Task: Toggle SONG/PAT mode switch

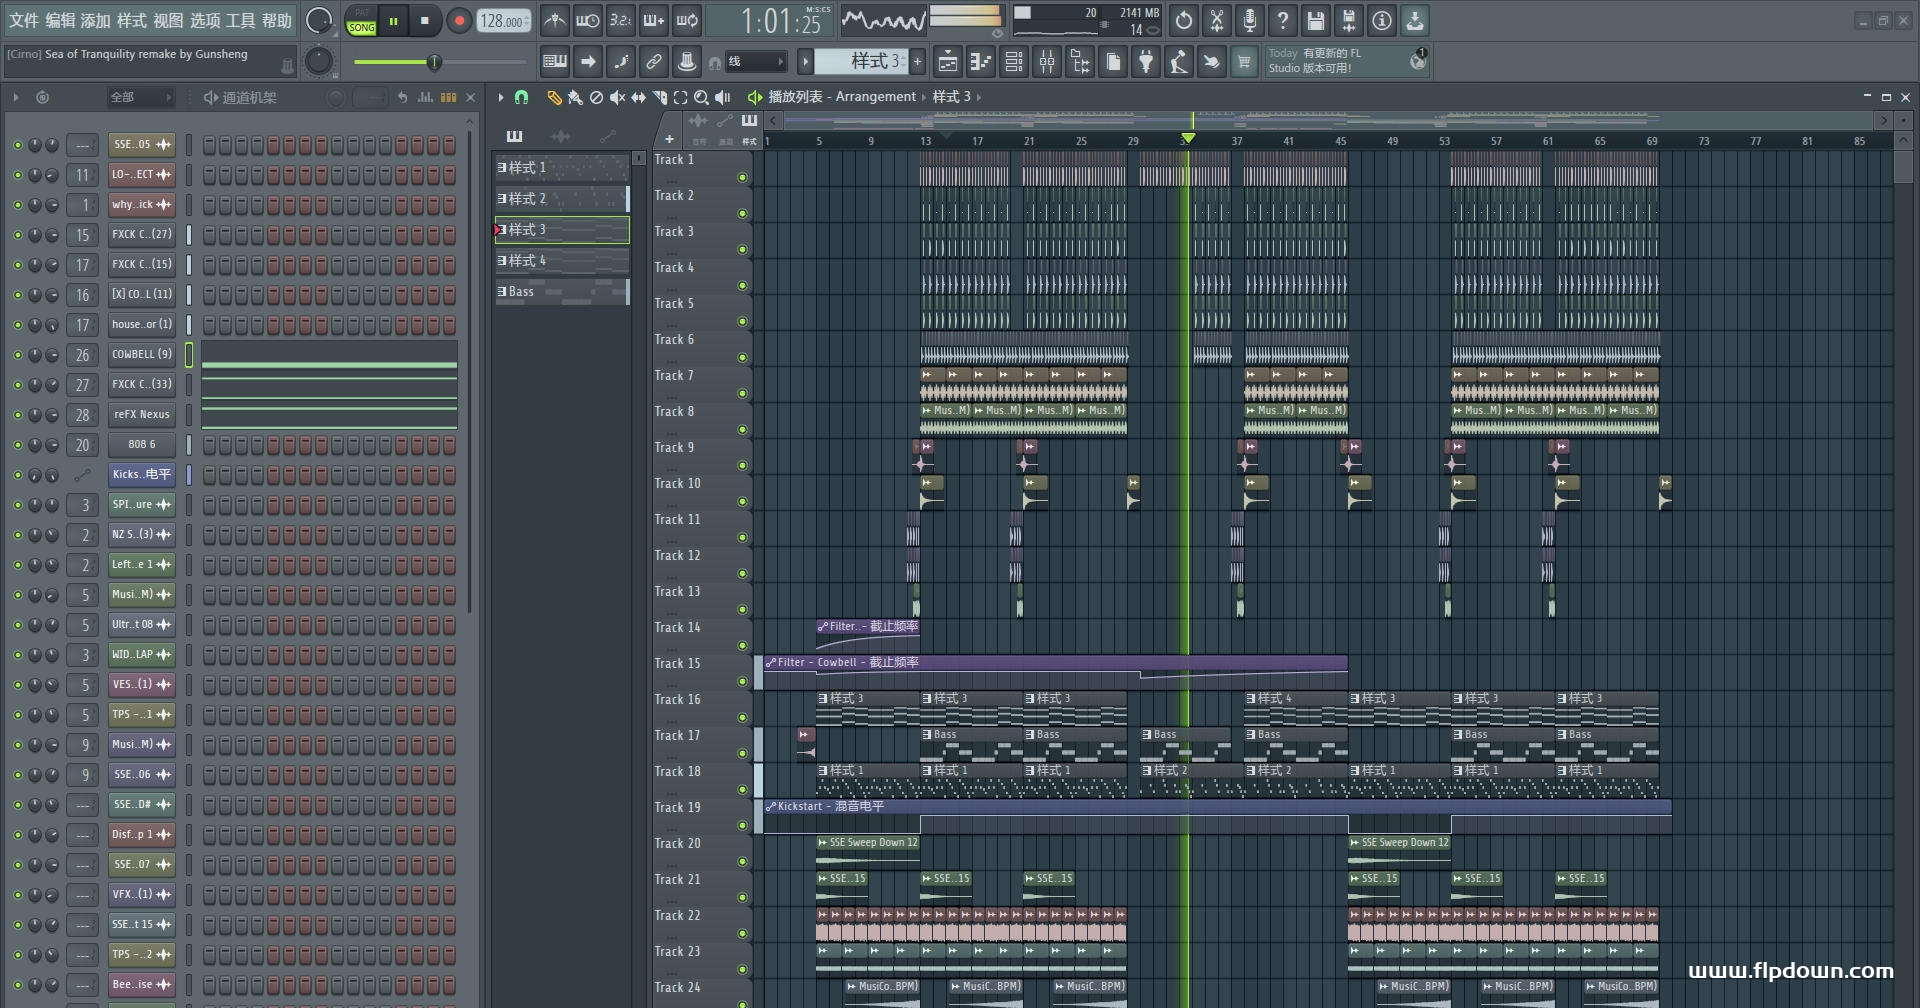Action: [361, 21]
